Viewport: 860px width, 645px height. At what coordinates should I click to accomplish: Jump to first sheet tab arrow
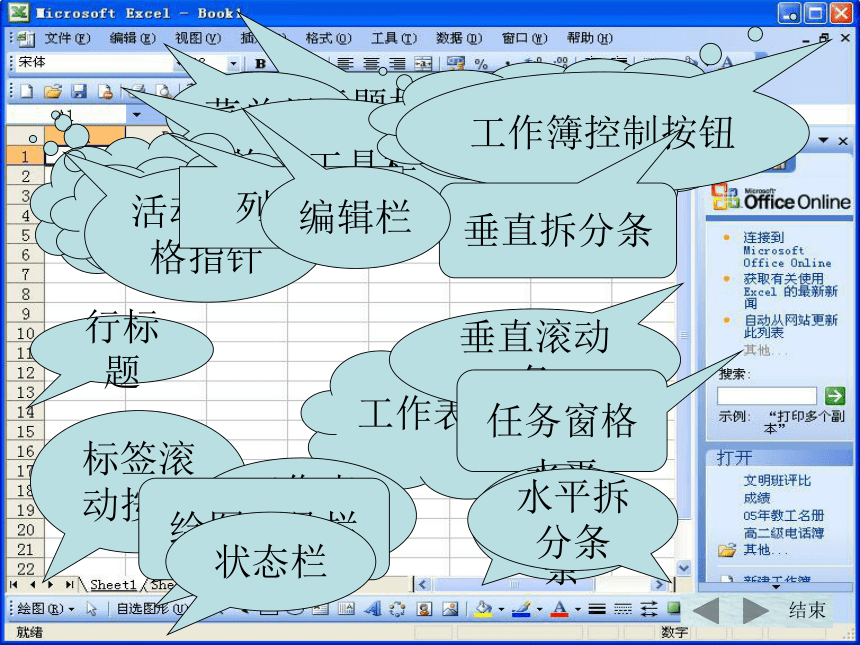pos(14,585)
